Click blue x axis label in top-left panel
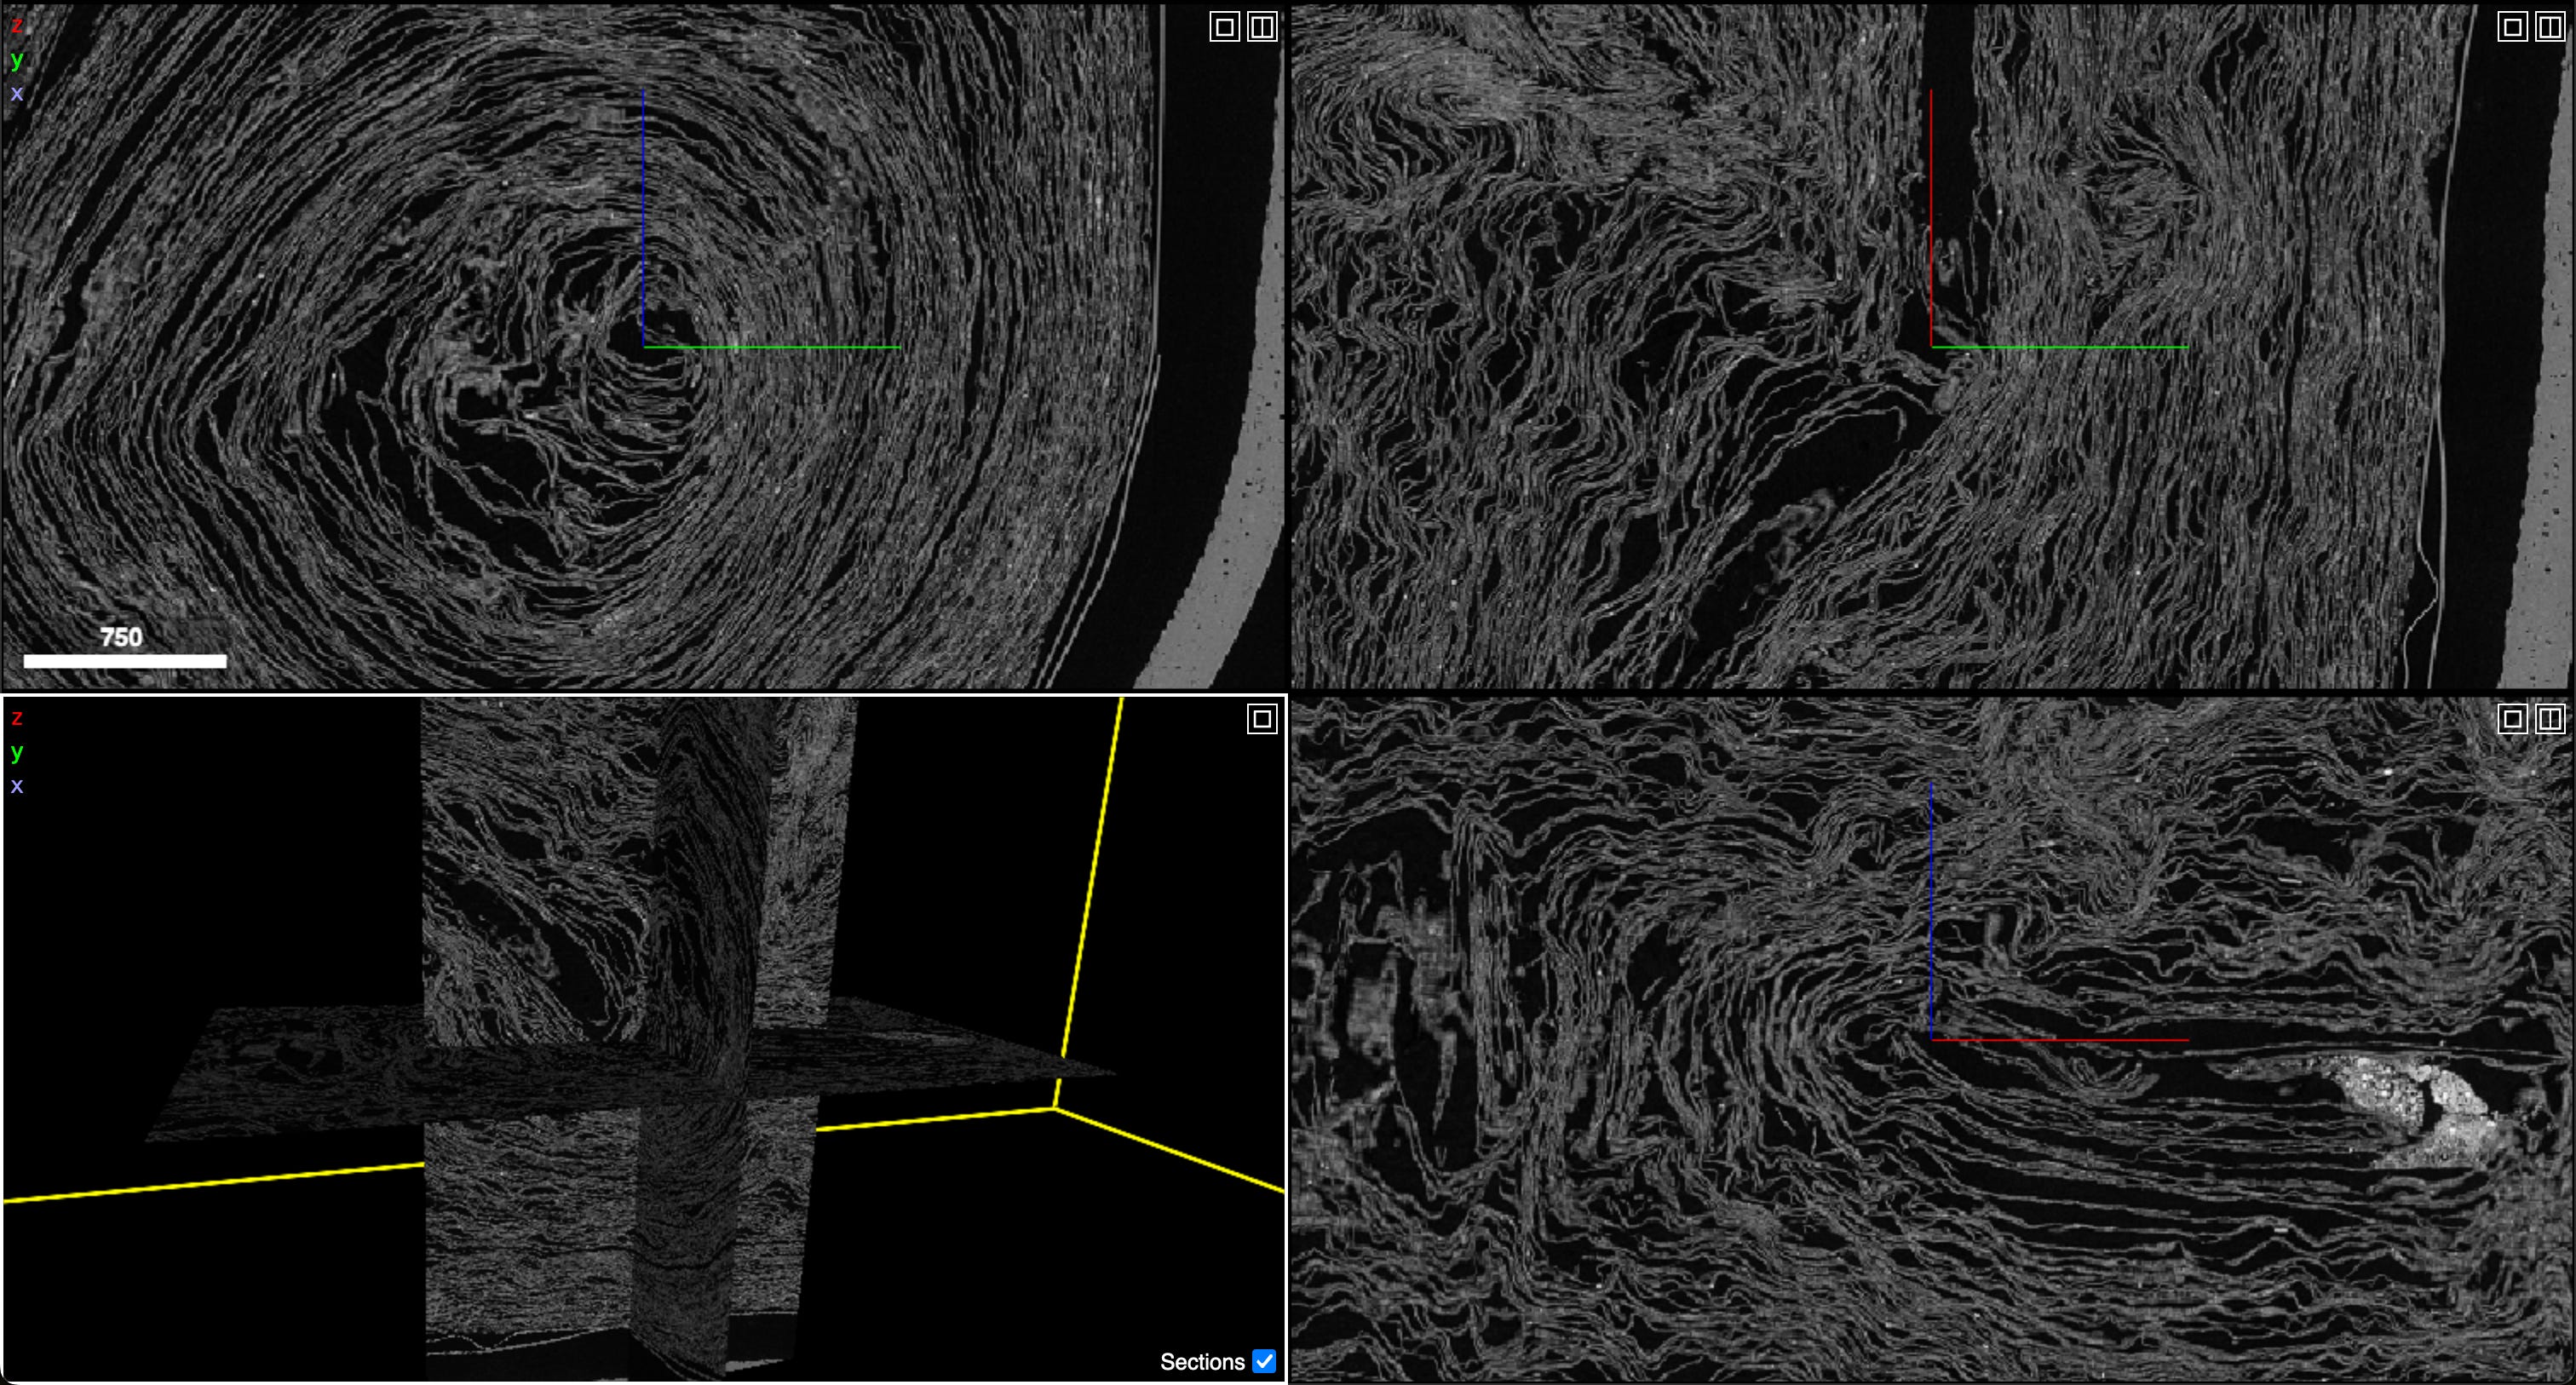The width and height of the screenshot is (2576, 1385). tap(17, 93)
